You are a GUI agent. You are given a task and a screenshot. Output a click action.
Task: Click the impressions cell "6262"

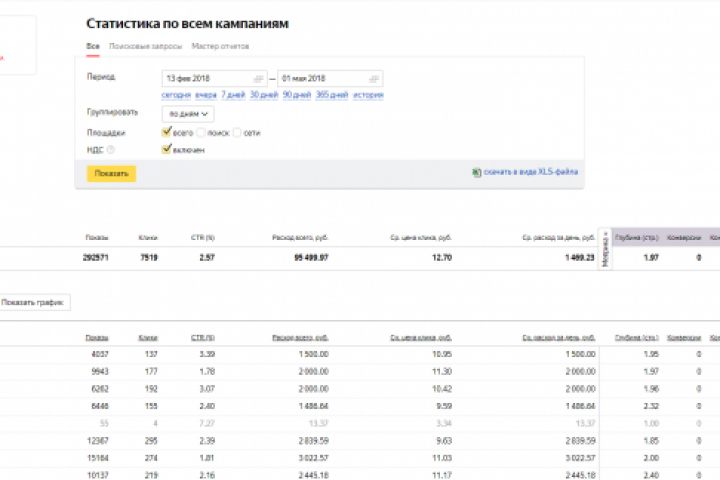[100, 389]
